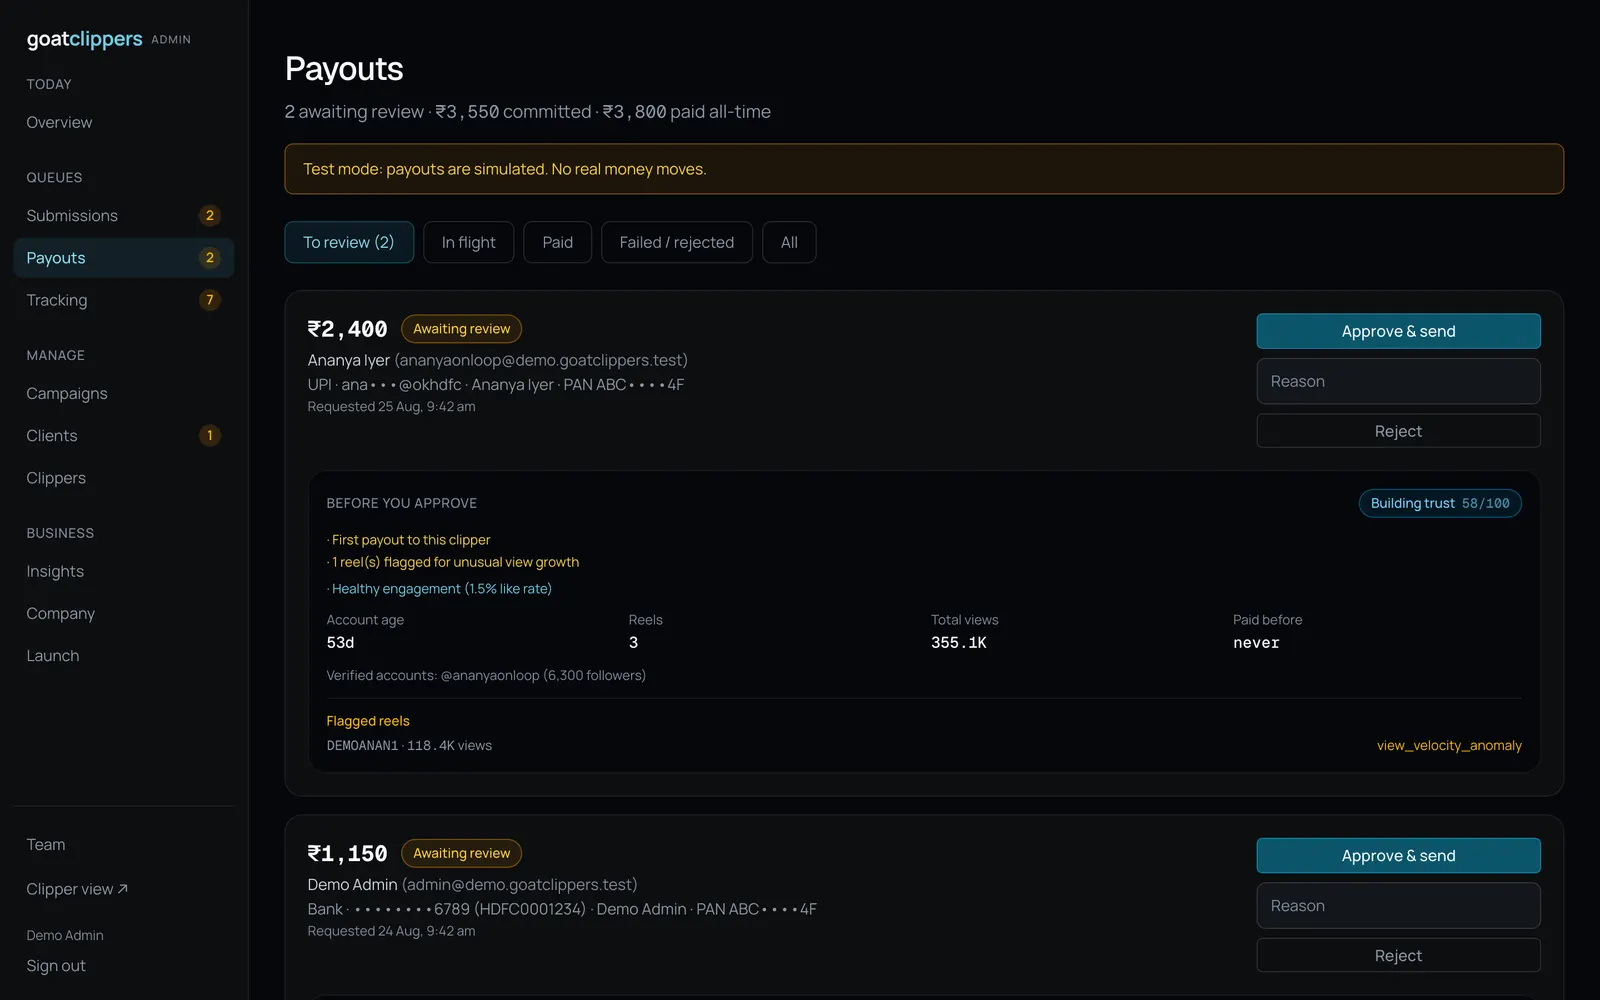
Task: Click the Building trust 58/100 badge
Action: 1440,503
